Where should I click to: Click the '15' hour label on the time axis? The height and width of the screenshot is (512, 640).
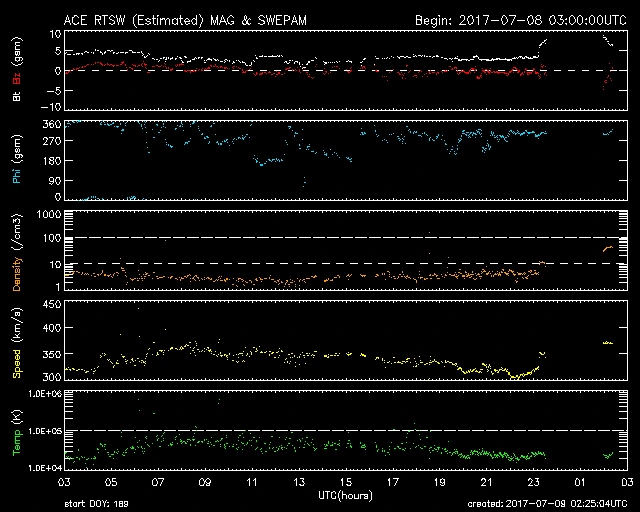[x=346, y=483]
